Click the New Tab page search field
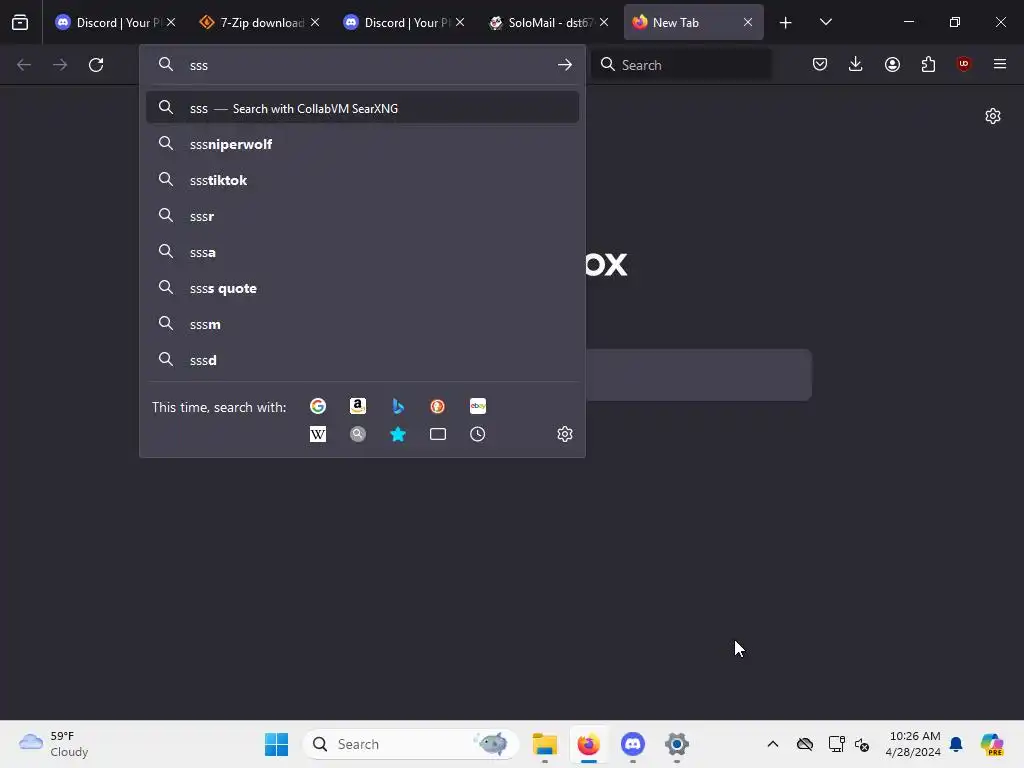The image size is (1024, 768). click(x=699, y=375)
